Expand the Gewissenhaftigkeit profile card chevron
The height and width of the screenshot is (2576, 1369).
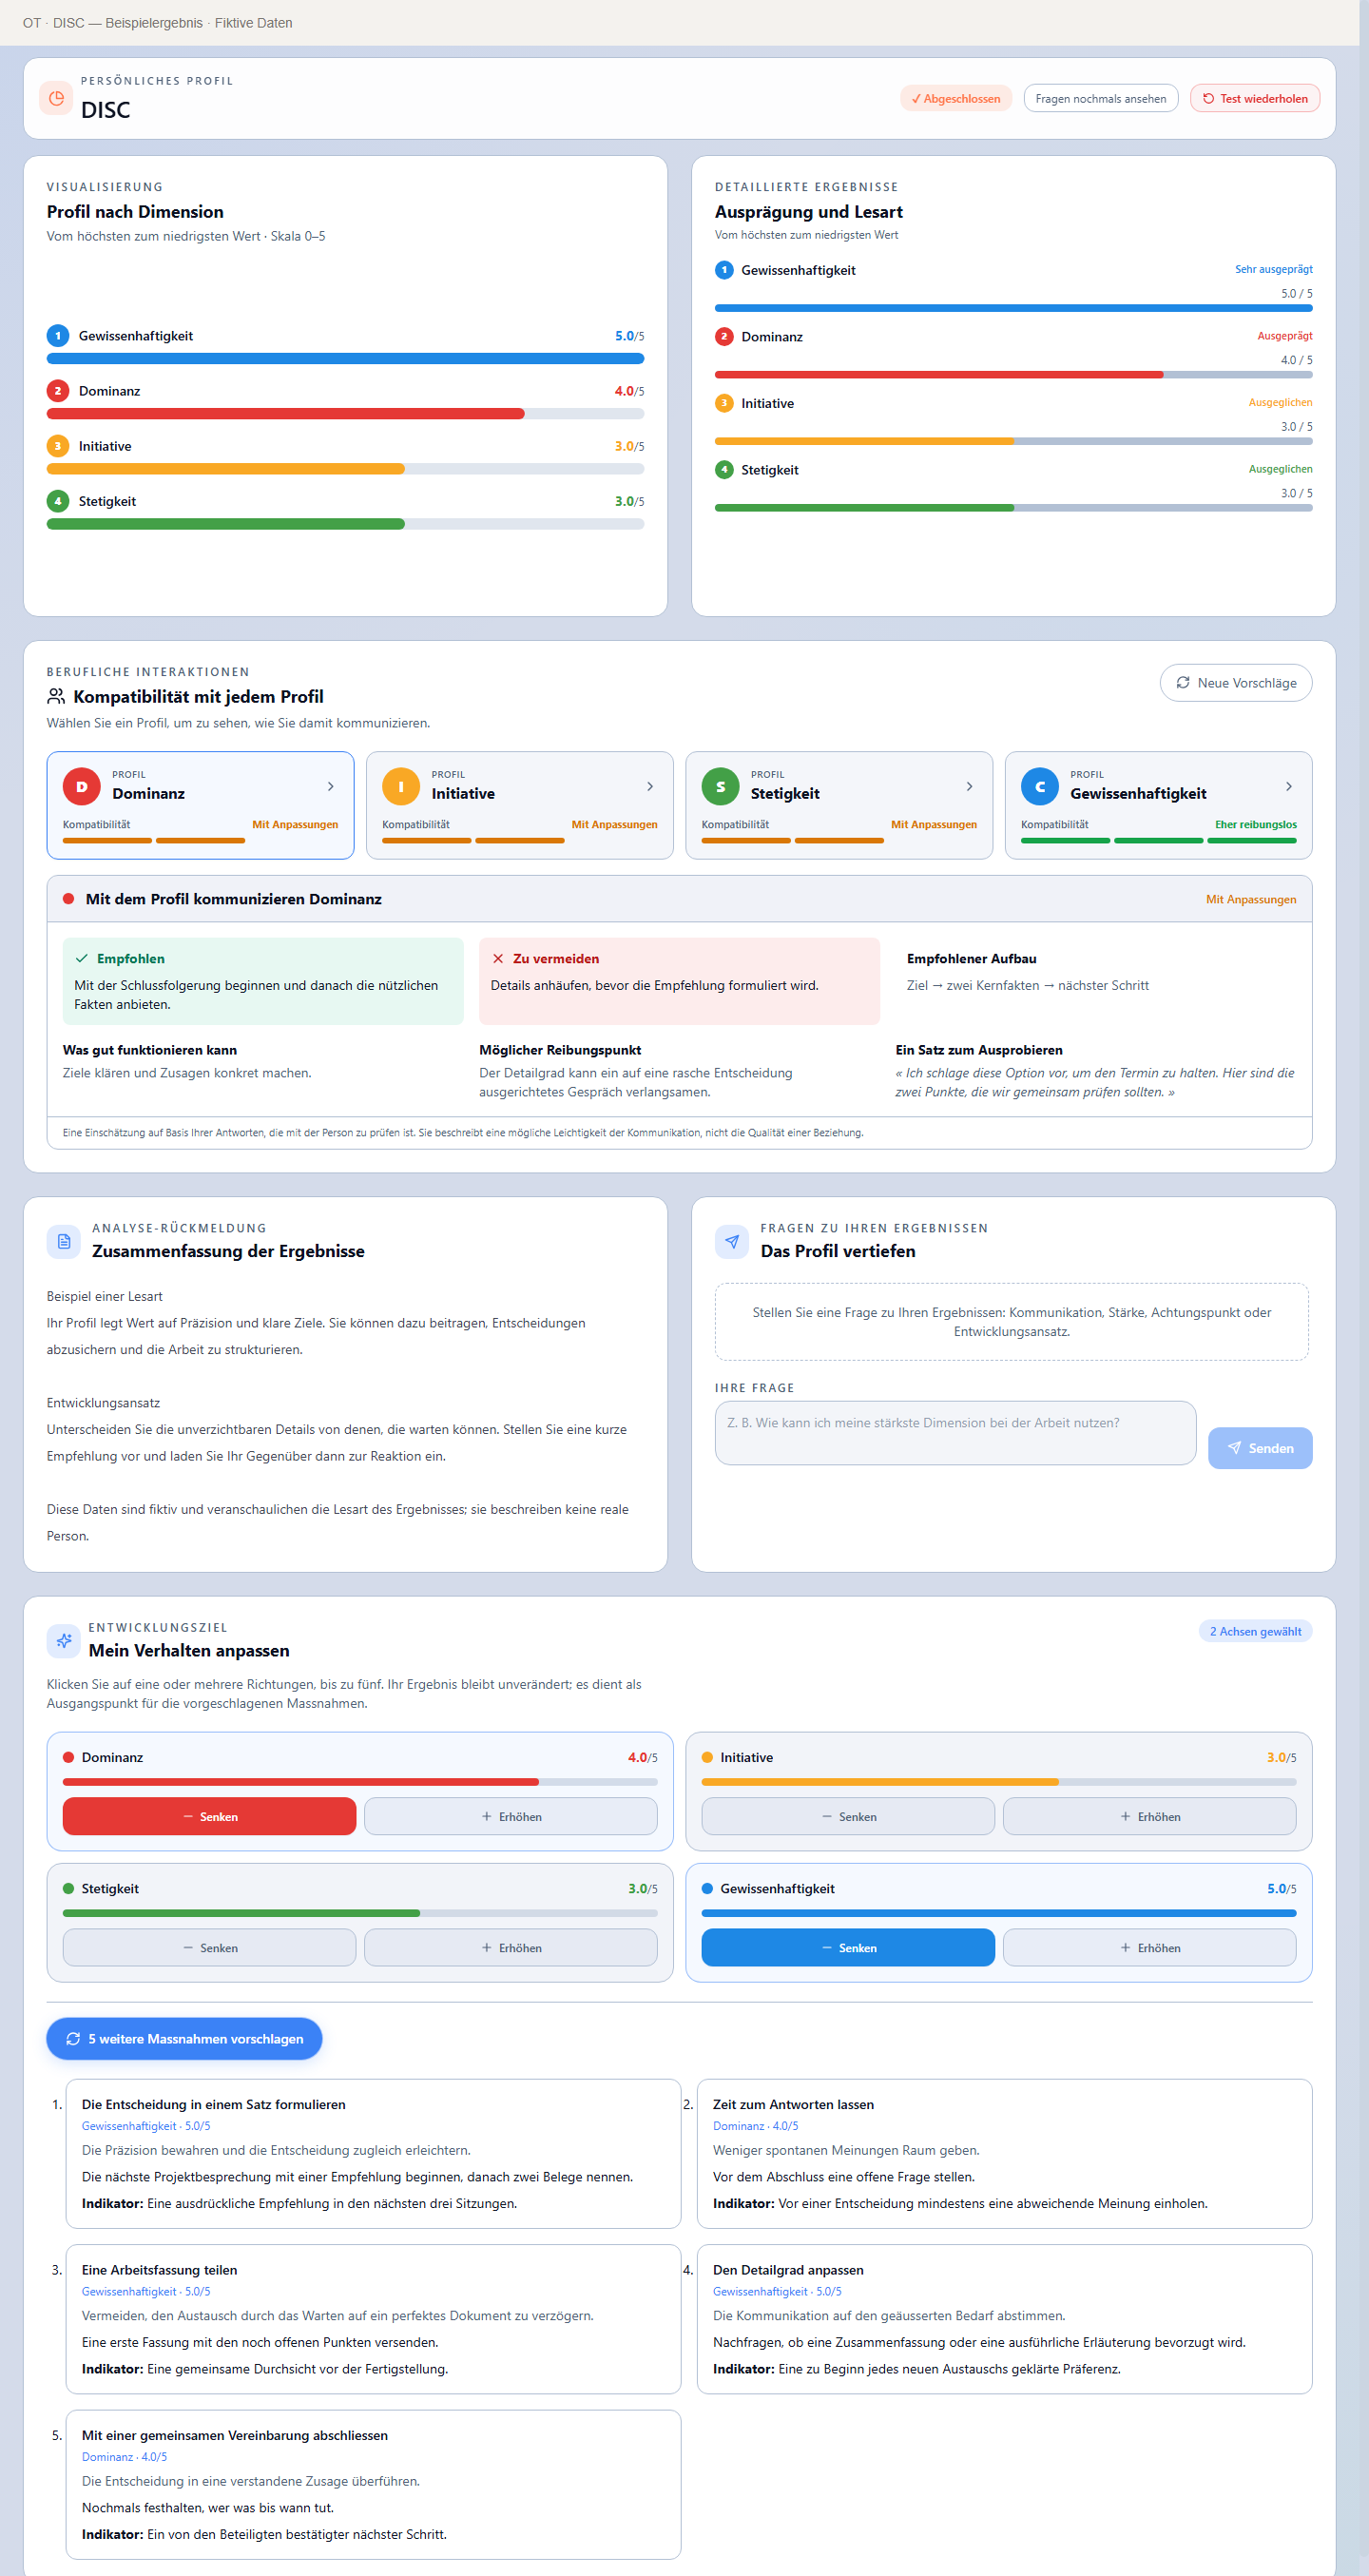point(1289,786)
